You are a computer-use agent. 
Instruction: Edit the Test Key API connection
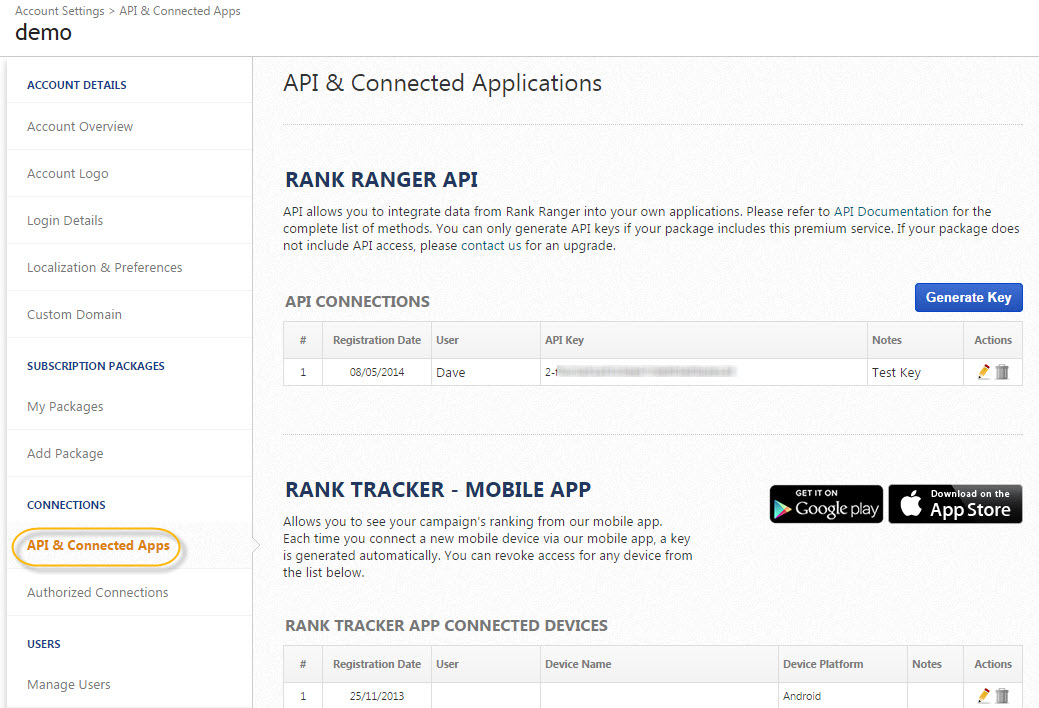tap(984, 372)
